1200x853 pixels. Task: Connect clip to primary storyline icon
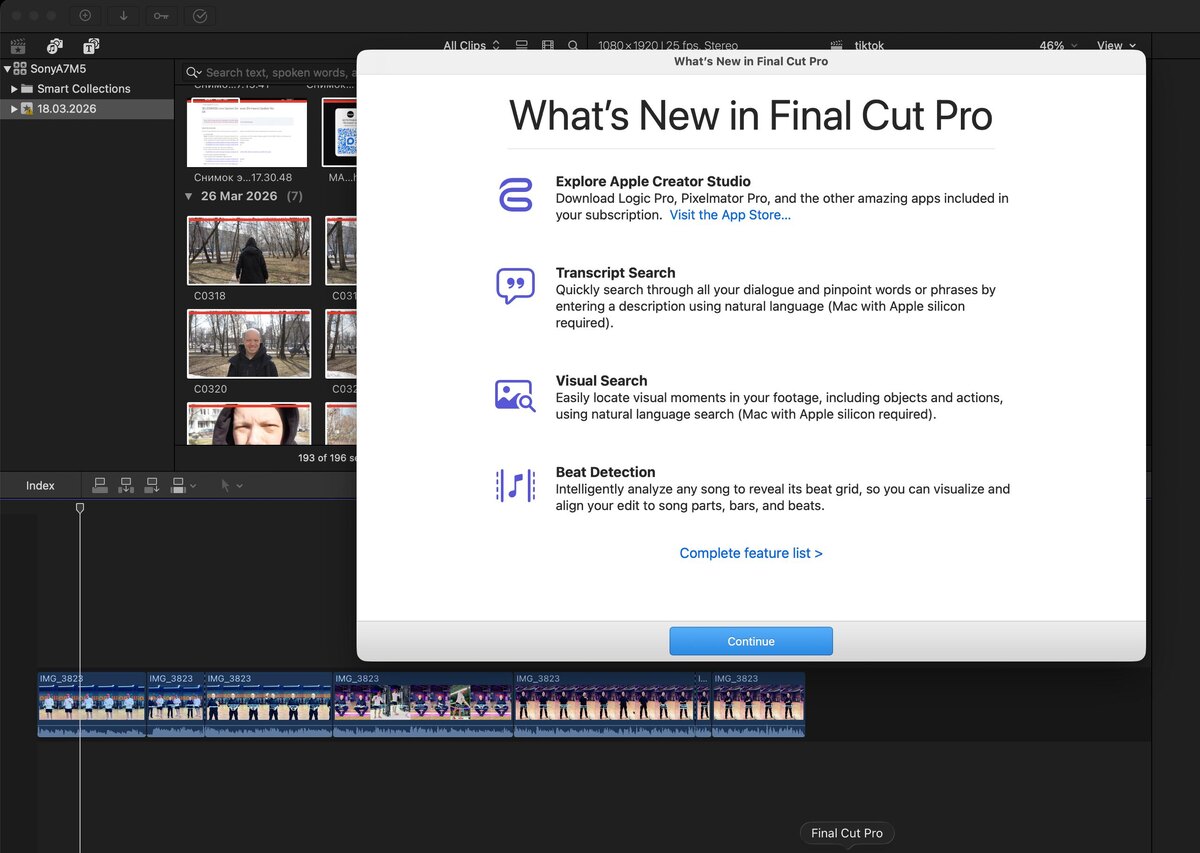pos(100,485)
